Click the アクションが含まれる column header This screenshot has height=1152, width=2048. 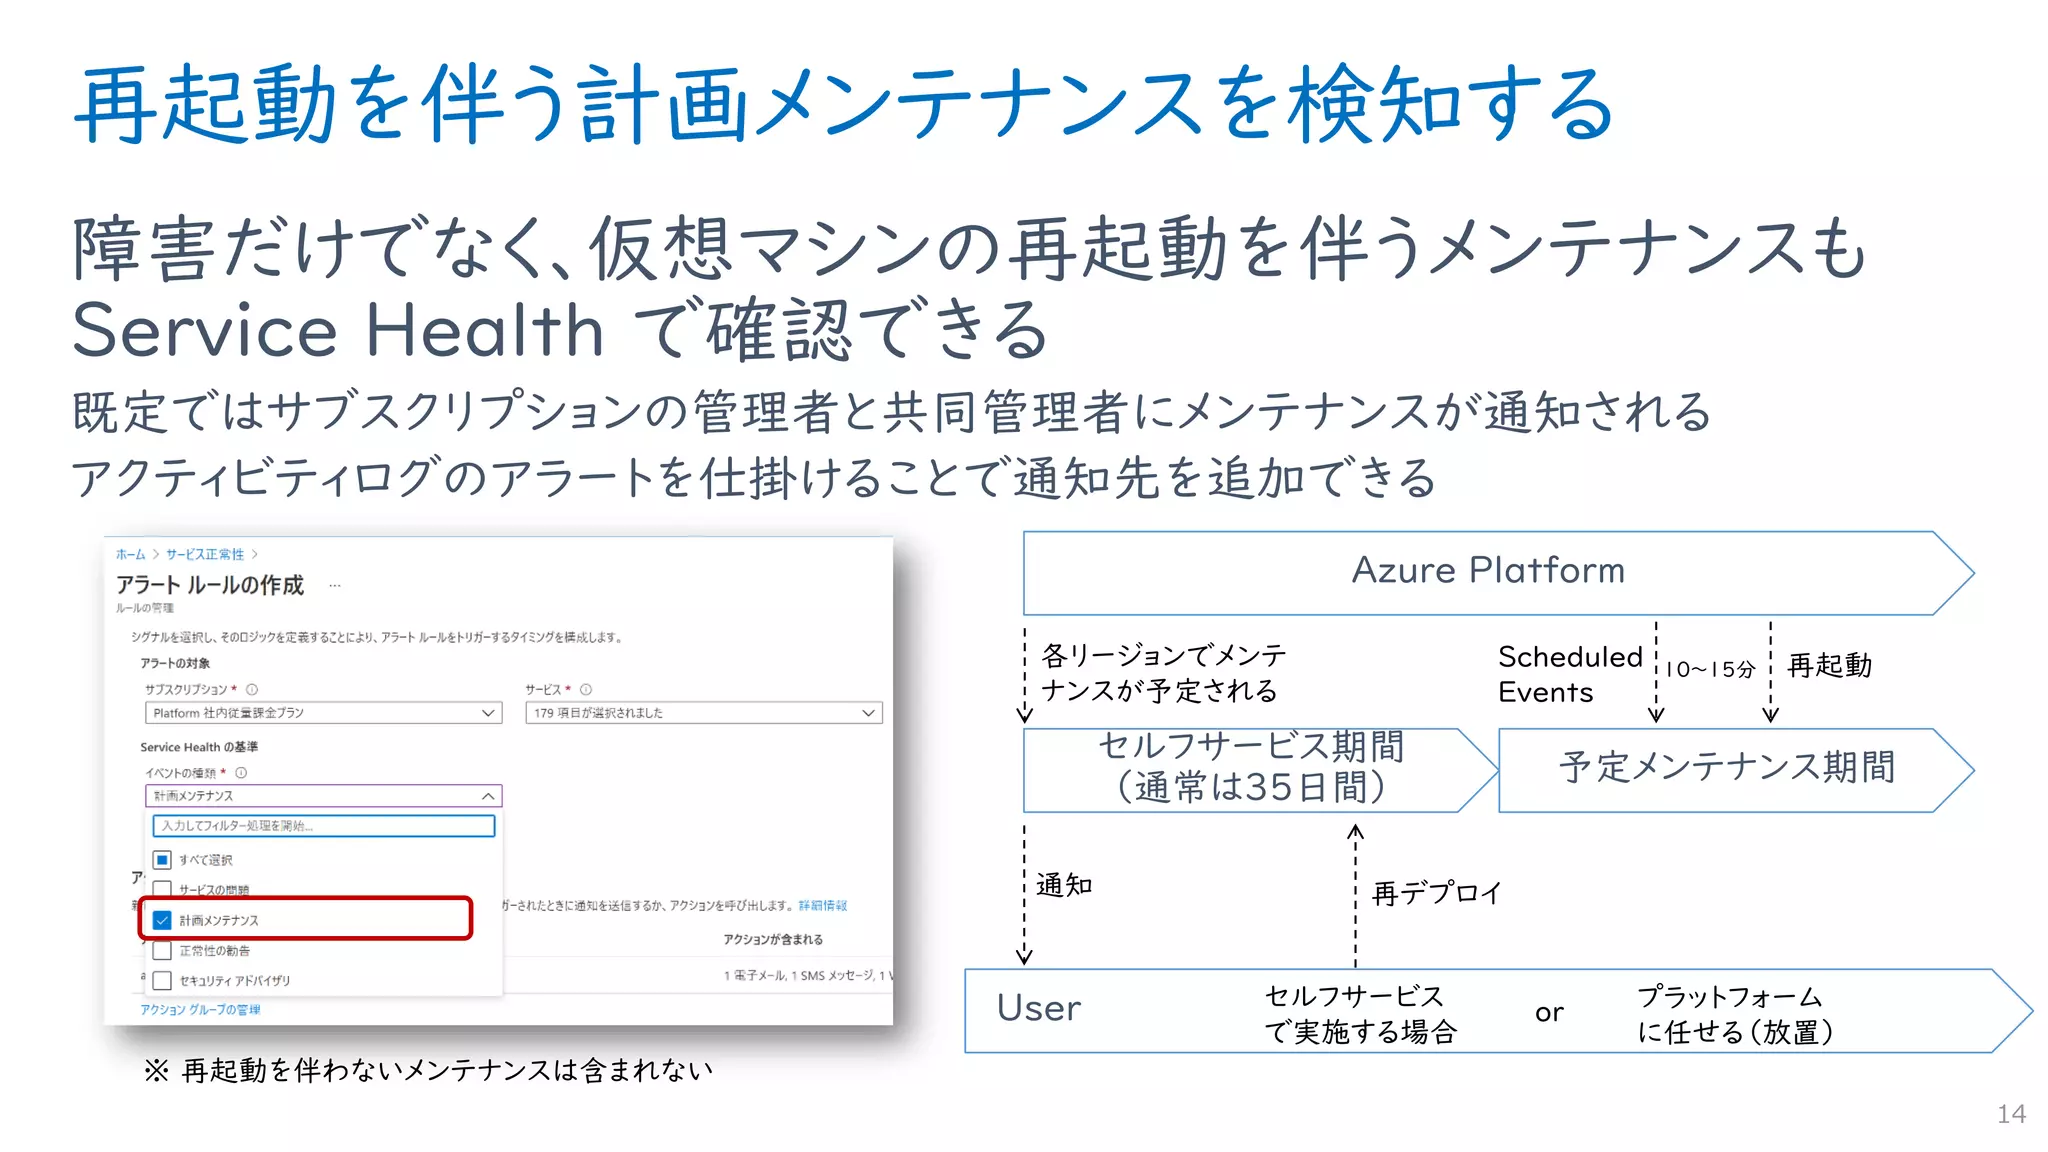pos(774,939)
